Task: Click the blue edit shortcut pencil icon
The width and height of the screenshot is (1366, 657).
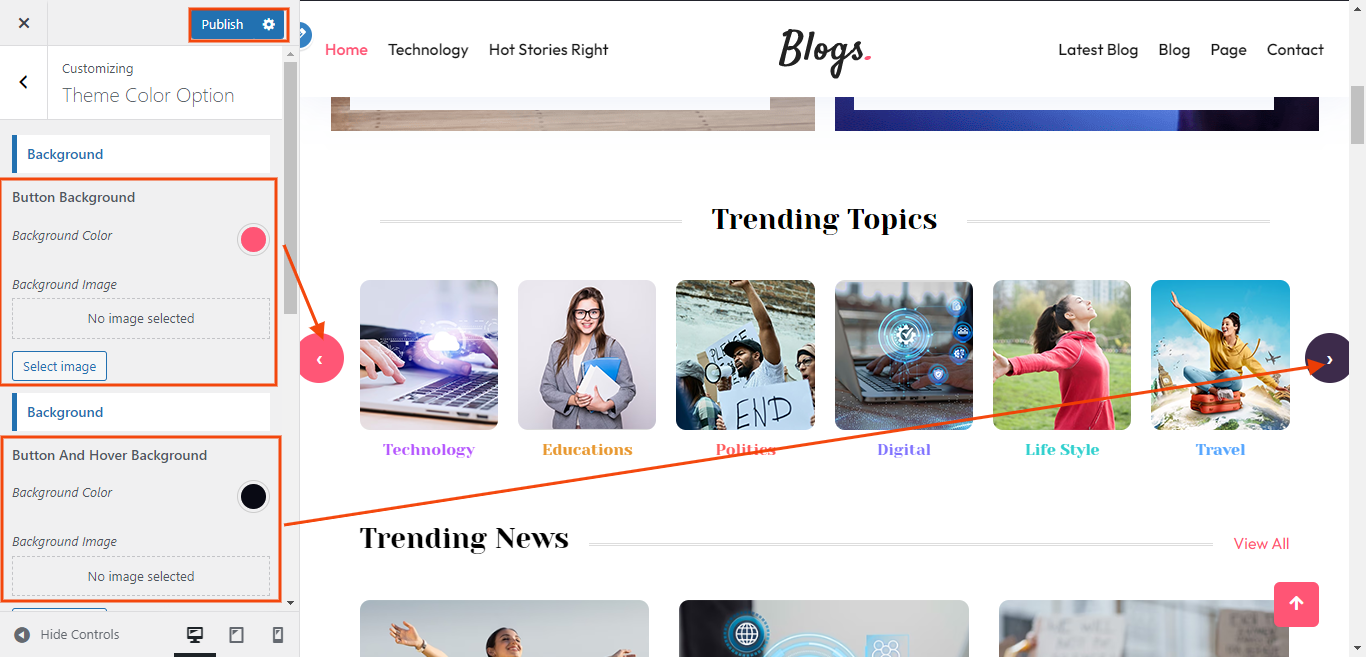Action: tap(304, 35)
